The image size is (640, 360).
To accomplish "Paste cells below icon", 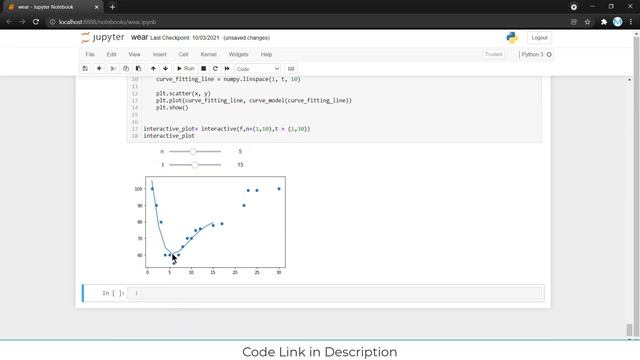I will (x=138, y=69).
